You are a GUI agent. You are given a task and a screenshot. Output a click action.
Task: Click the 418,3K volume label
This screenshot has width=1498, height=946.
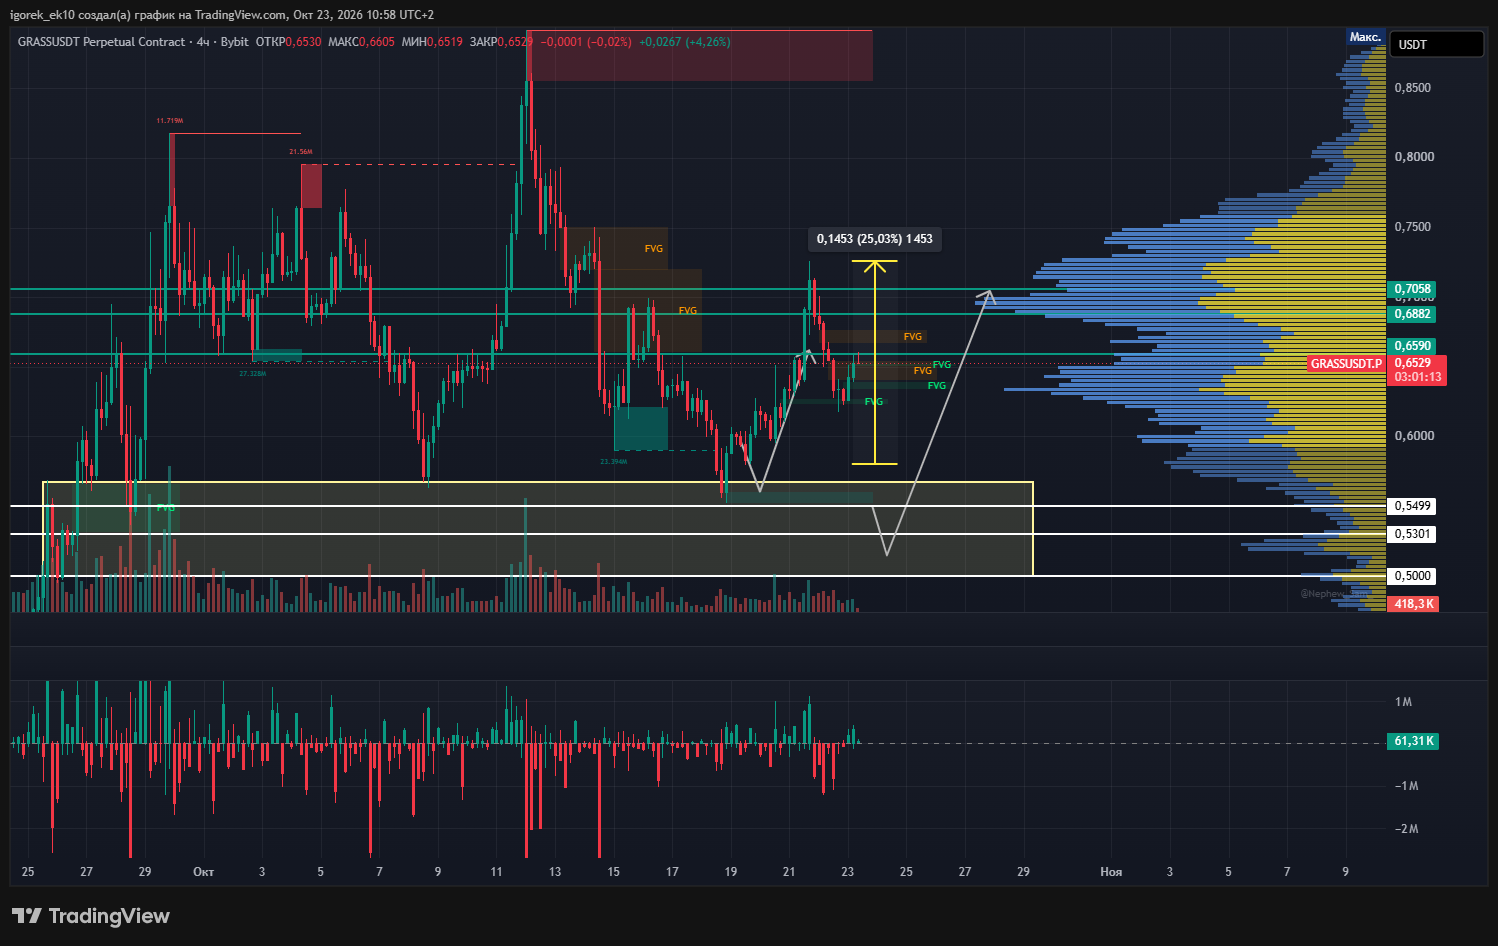(x=1414, y=604)
